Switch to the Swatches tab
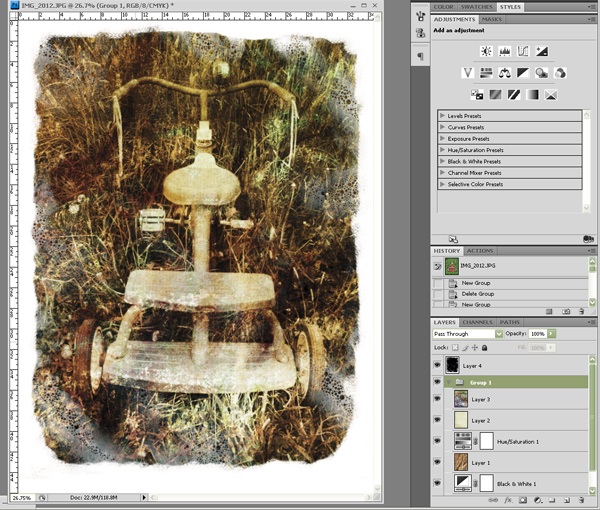The width and height of the screenshot is (600, 510). 476,7
